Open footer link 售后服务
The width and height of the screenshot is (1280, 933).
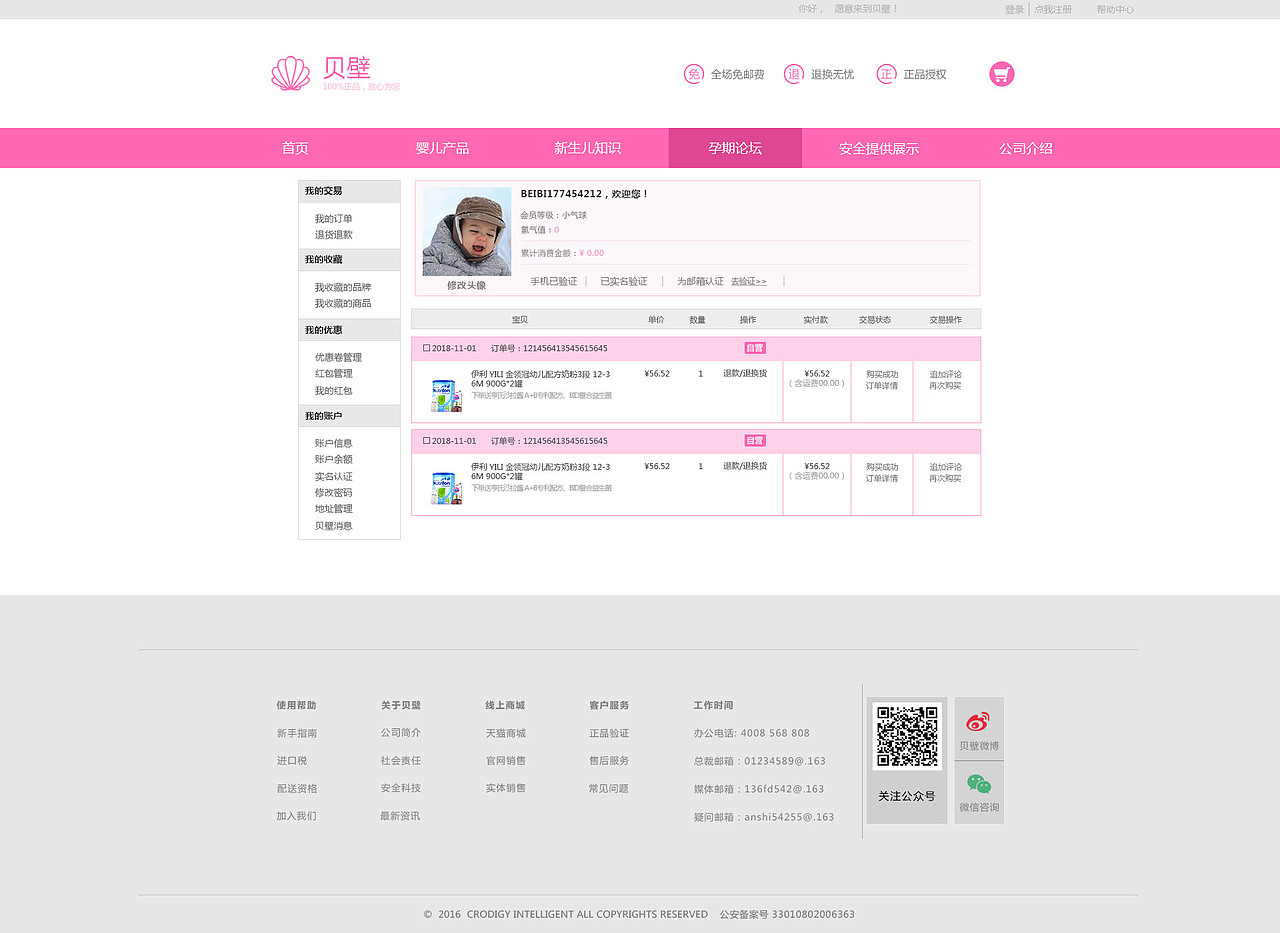[x=609, y=761]
